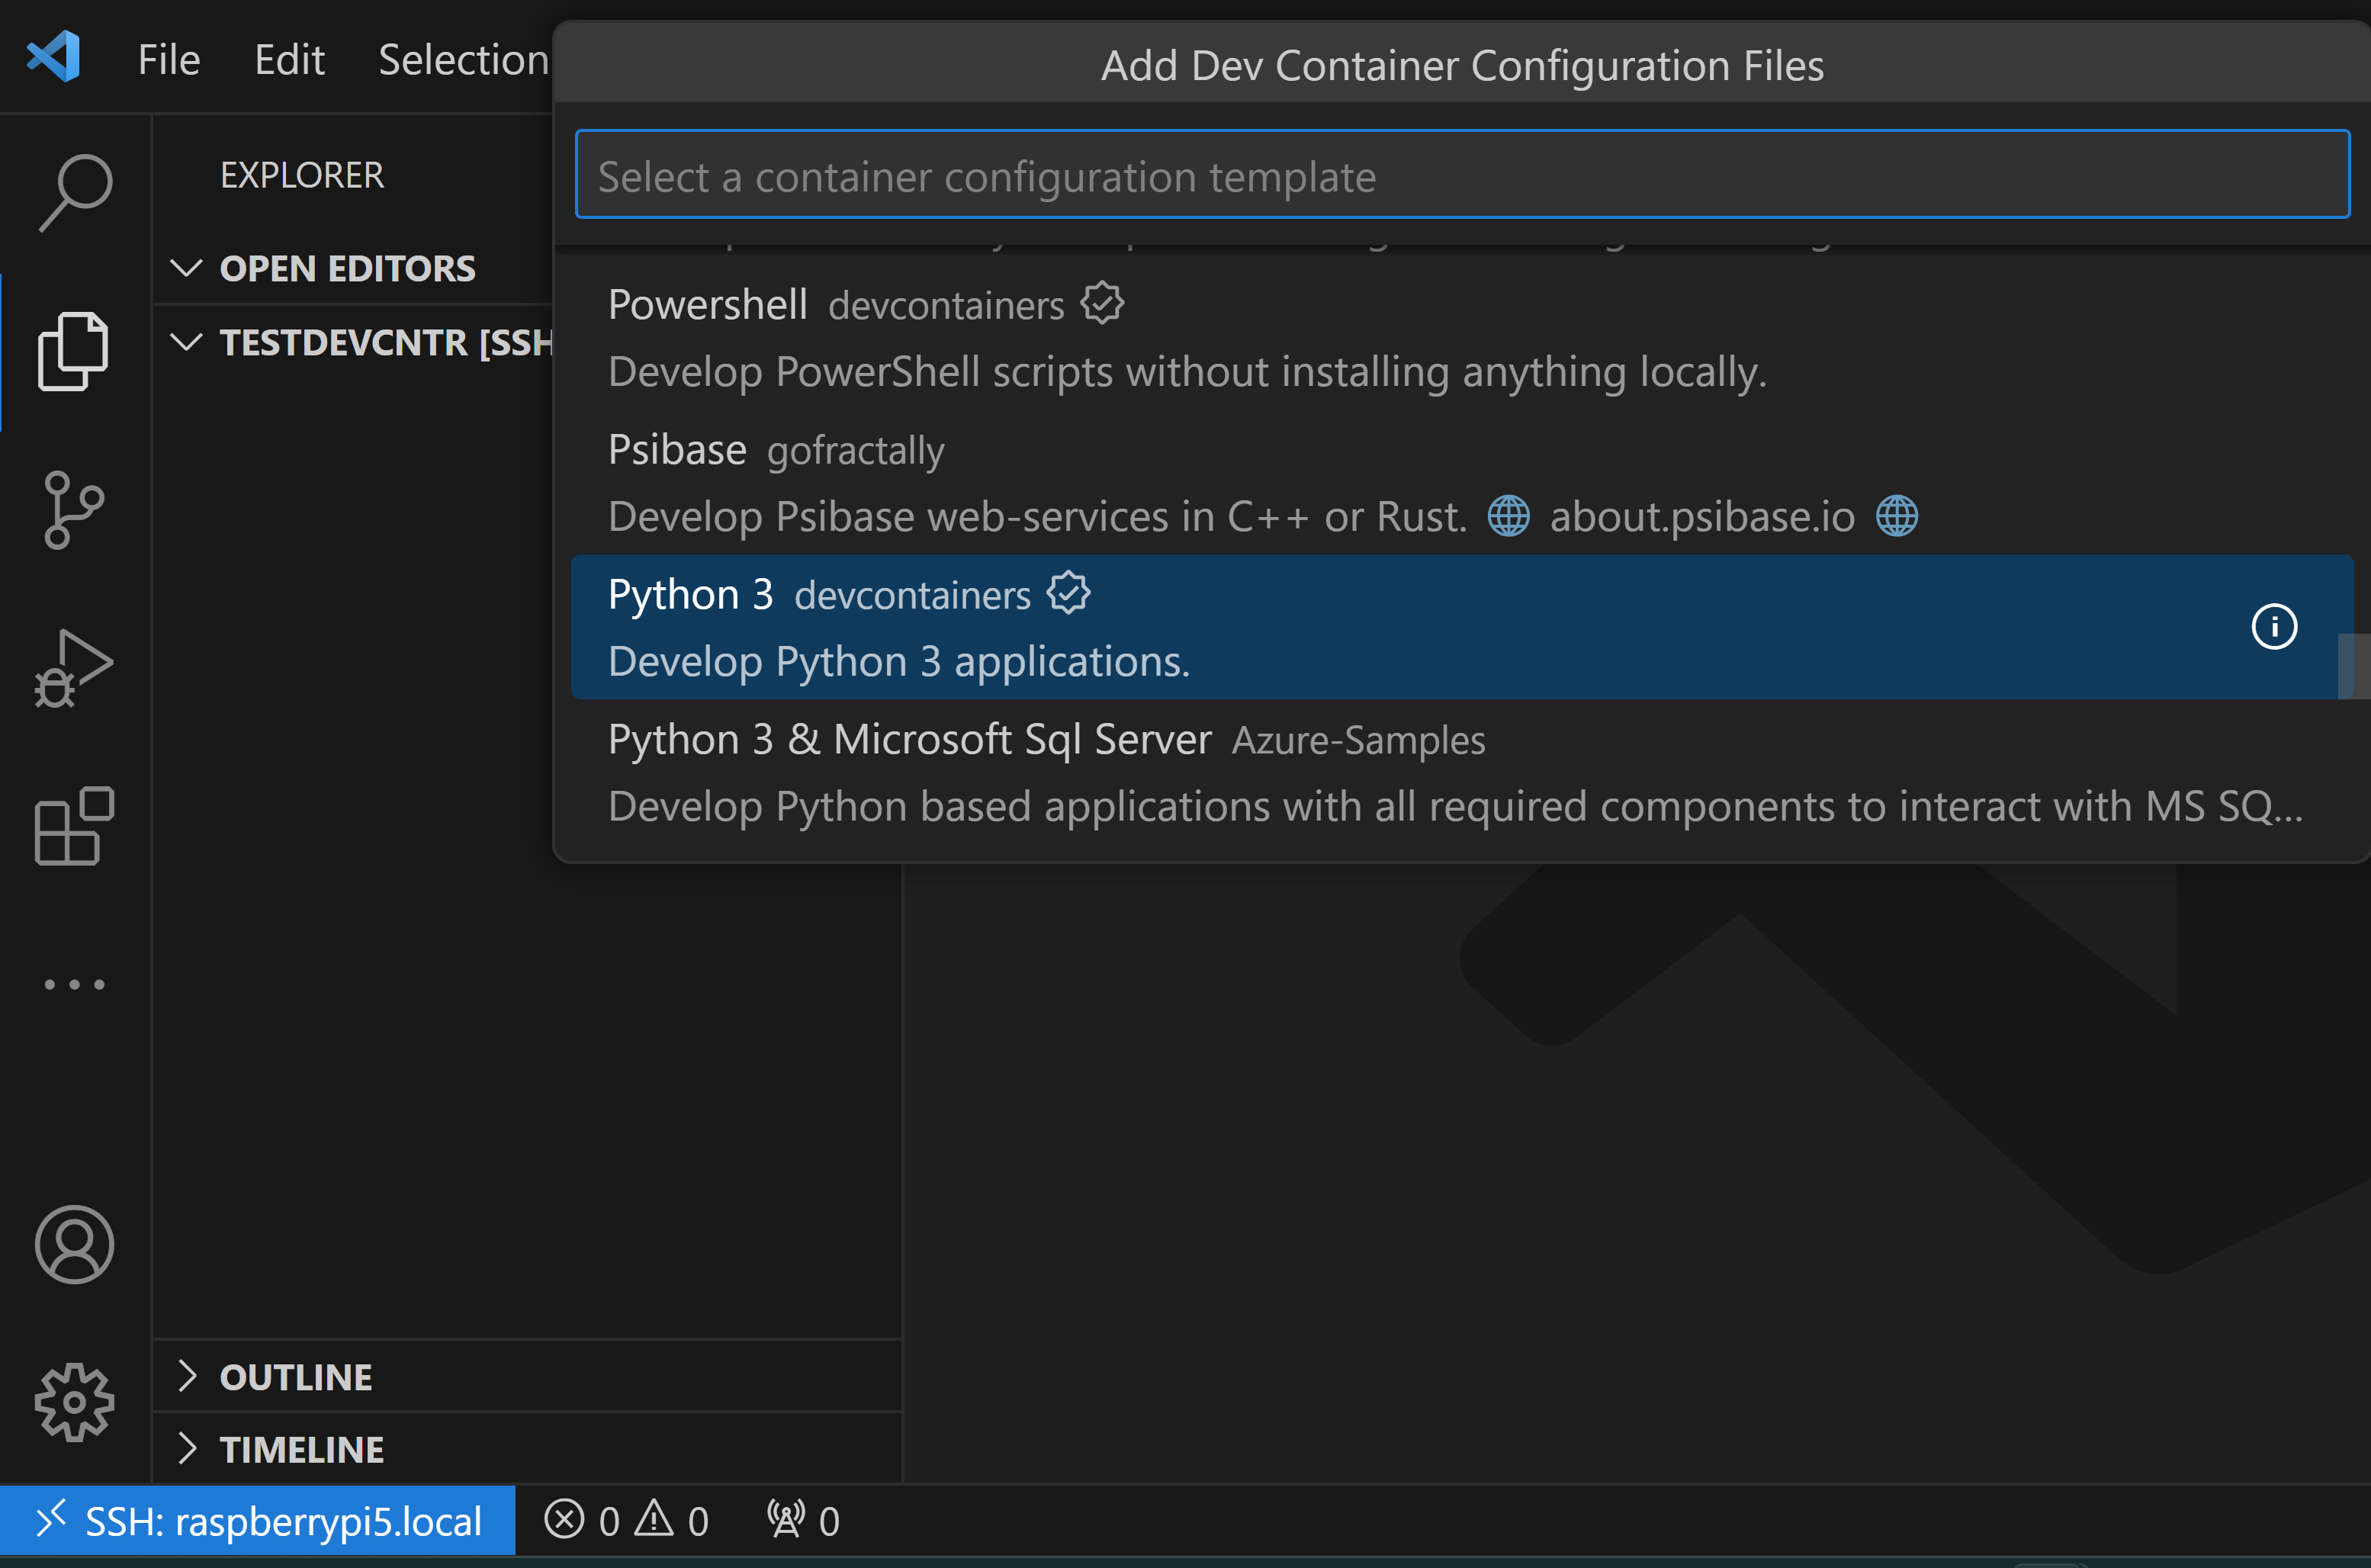The width and height of the screenshot is (2371, 1568).
Task: Open the Explorer view icon
Action: (x=73, y=351)
